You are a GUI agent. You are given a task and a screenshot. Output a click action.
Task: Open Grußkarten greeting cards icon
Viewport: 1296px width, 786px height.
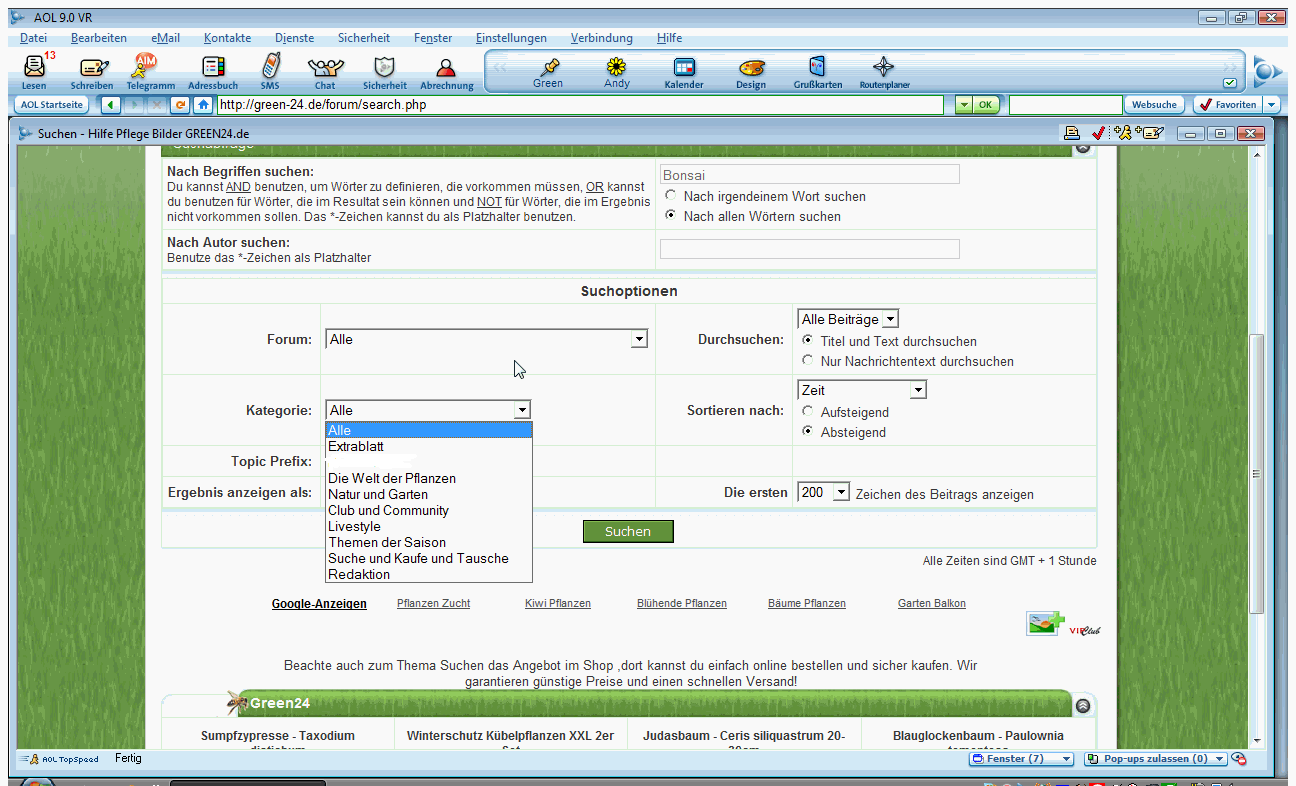pyautogui.click(x=817, y=69)
